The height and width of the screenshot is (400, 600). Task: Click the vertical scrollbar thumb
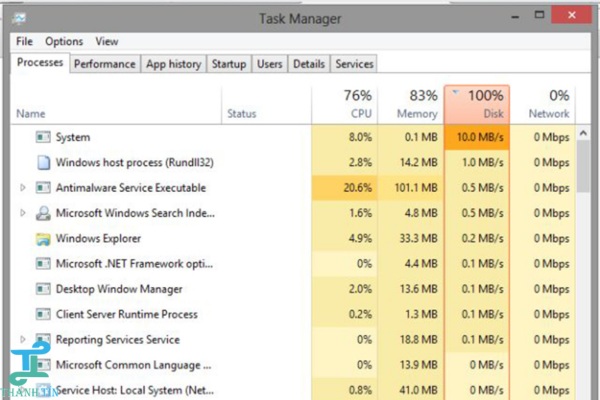[x=583, y=166]
